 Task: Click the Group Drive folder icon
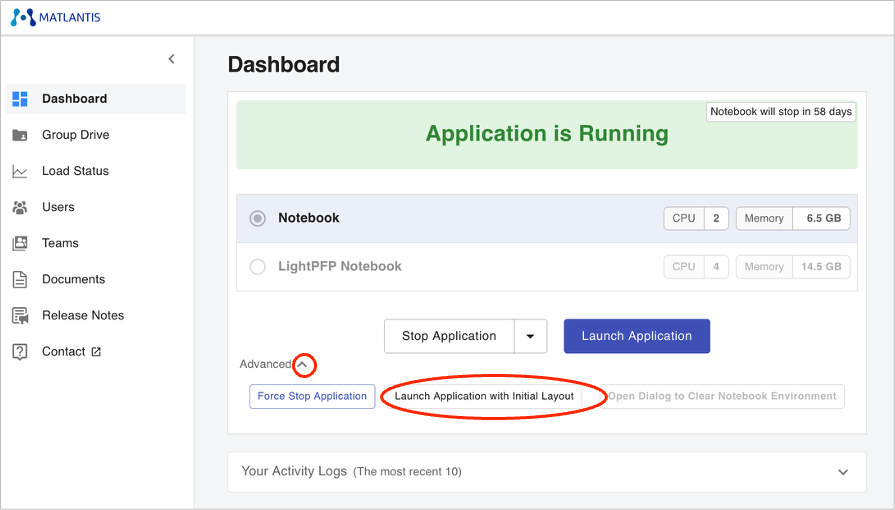[20, 135]
